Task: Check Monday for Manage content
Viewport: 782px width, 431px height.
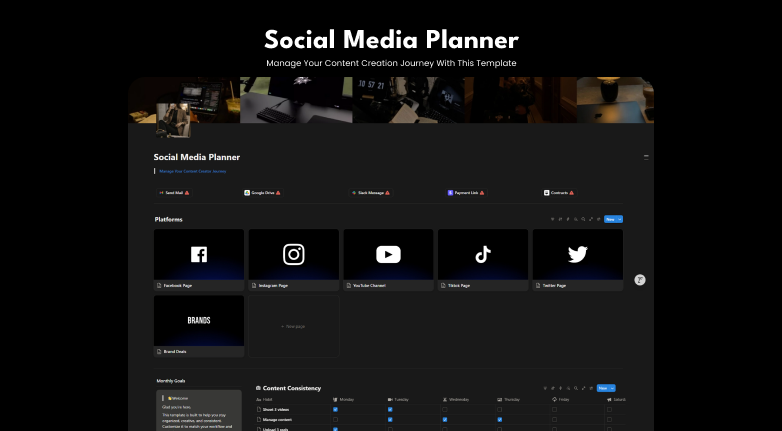Action: 335,420
